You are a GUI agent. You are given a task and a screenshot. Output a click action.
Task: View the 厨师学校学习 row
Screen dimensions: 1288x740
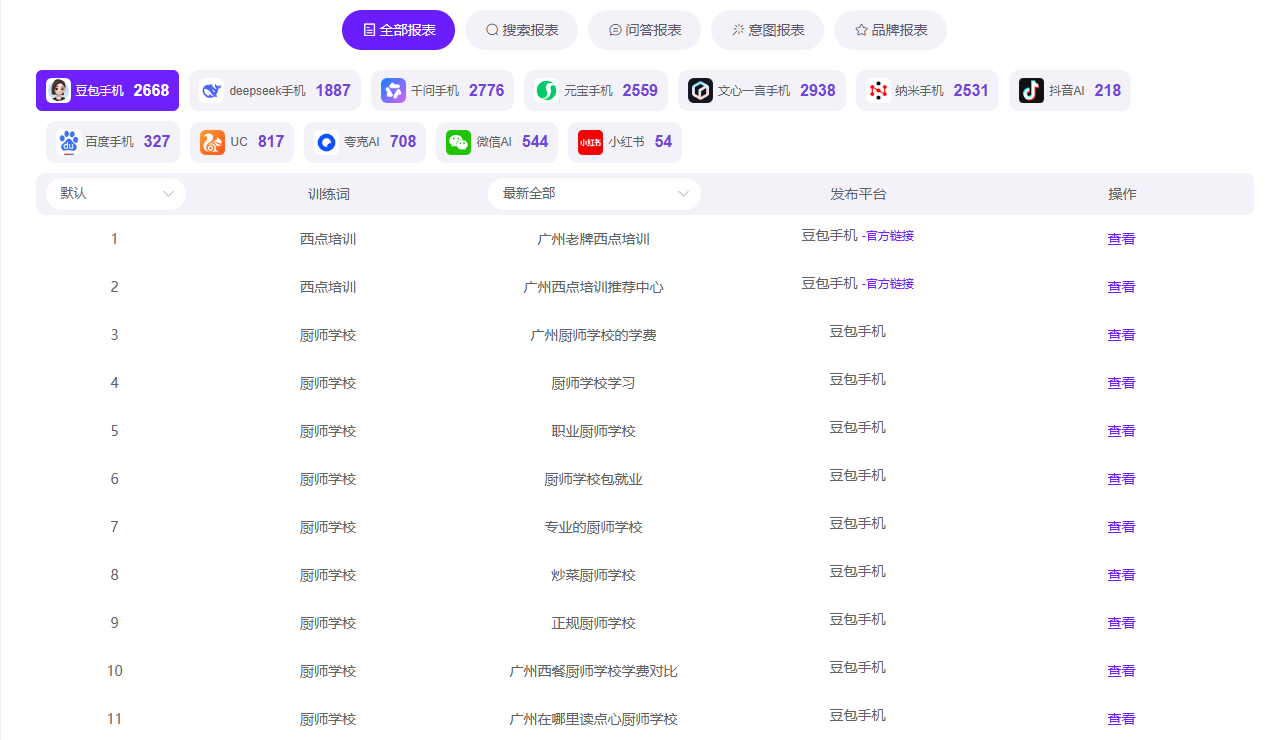point(1121,383)
